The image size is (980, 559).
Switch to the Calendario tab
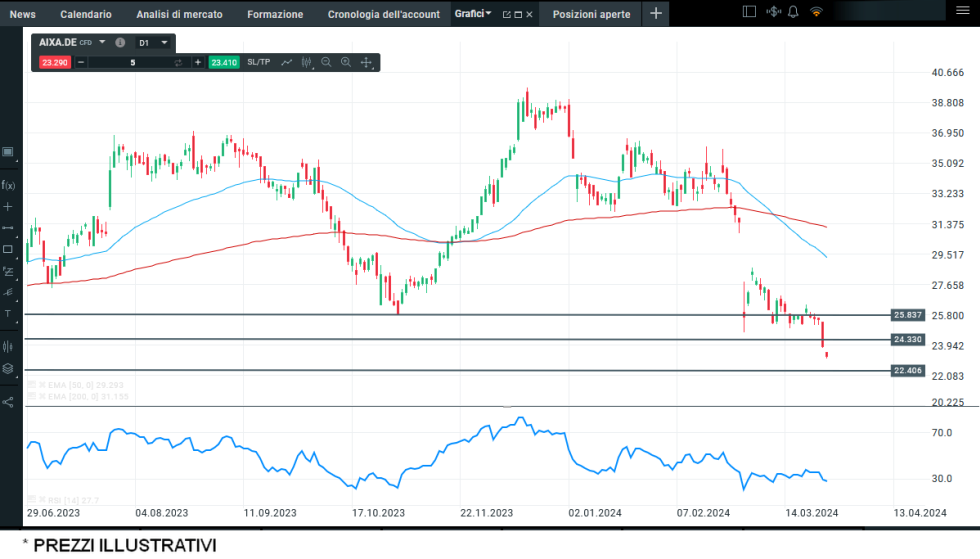point(86,14)
